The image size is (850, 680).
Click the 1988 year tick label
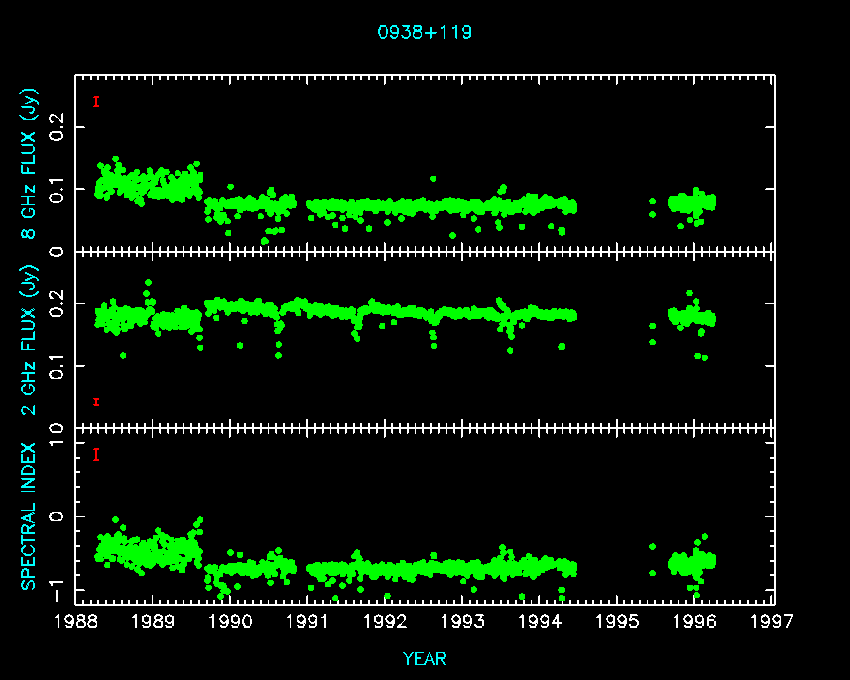point(75,622)
